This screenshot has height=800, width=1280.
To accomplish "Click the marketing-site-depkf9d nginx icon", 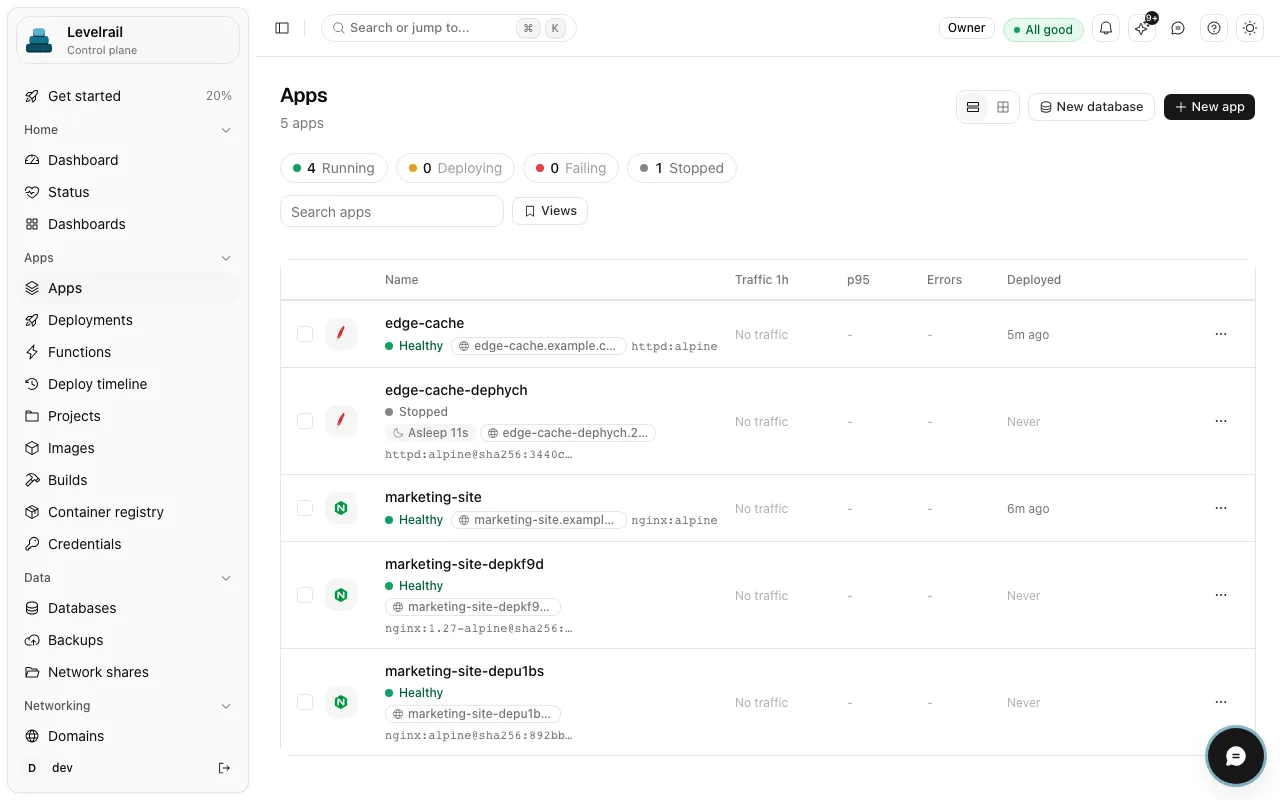I will click(341, 595).
